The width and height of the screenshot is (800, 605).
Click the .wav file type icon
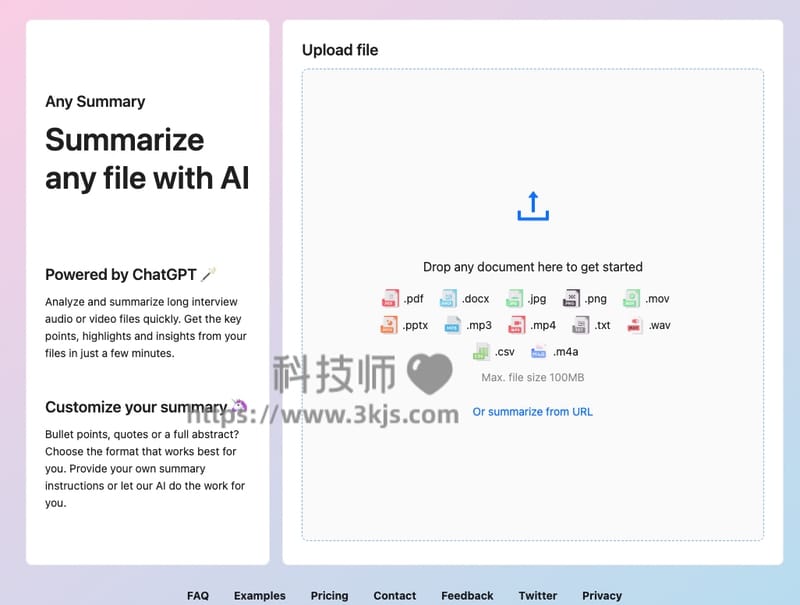click(634, 325)
